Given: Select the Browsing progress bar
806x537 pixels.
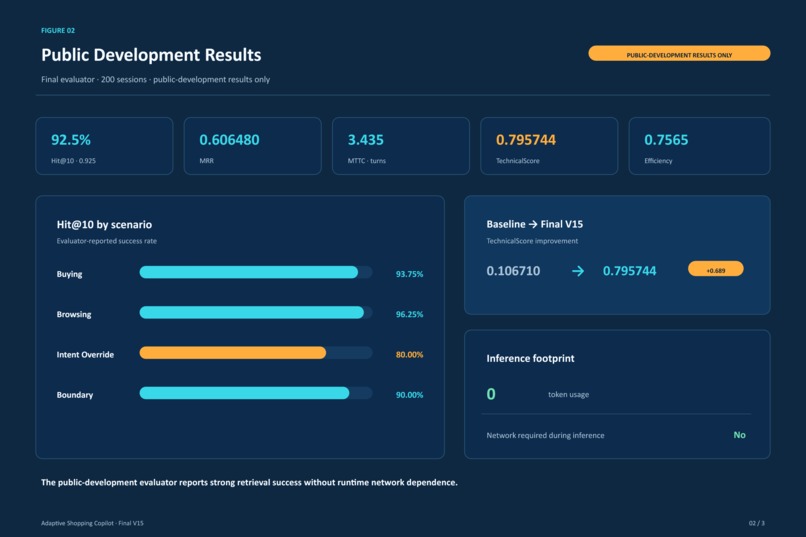Looking at the screenshot, I should [255, 312].
